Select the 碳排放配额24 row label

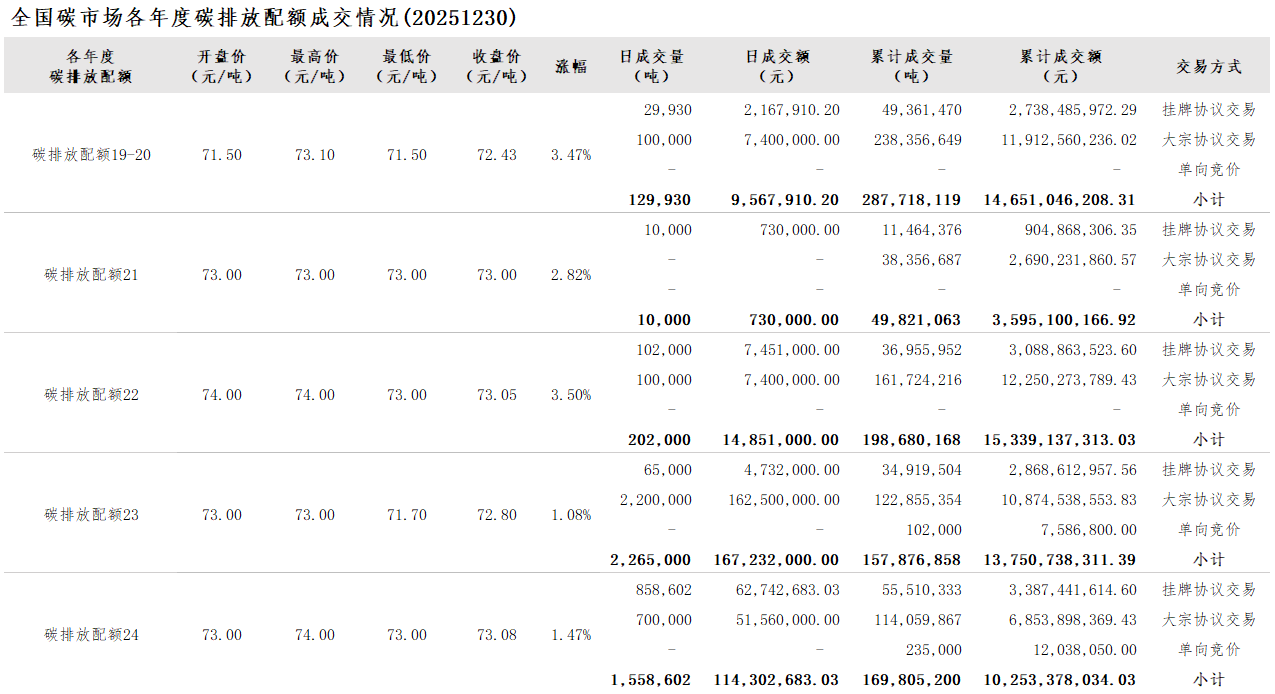point(92,635)
